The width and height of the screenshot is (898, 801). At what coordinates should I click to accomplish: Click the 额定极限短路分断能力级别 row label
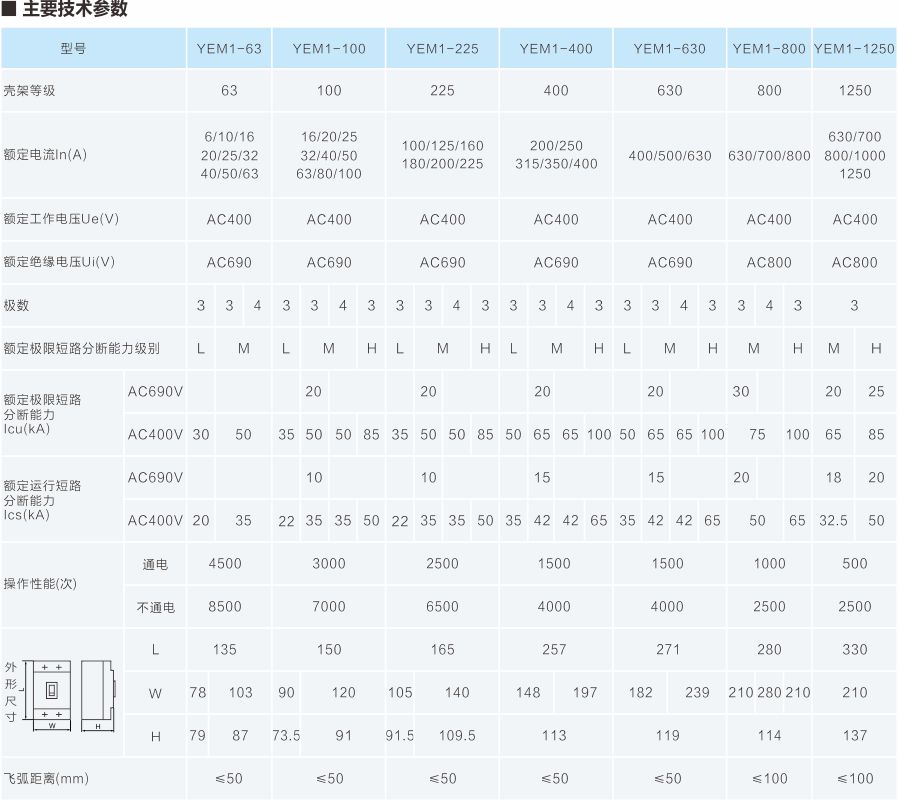click(x=81, y=348)
